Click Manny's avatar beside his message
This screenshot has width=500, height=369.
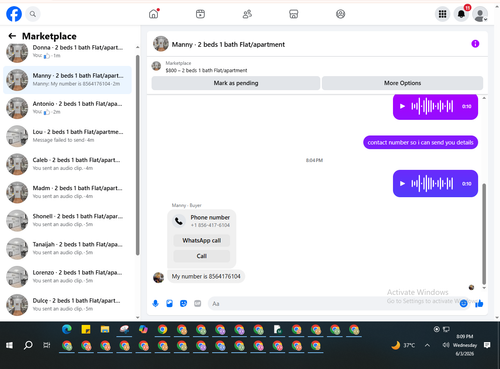(x=158, y=277)
